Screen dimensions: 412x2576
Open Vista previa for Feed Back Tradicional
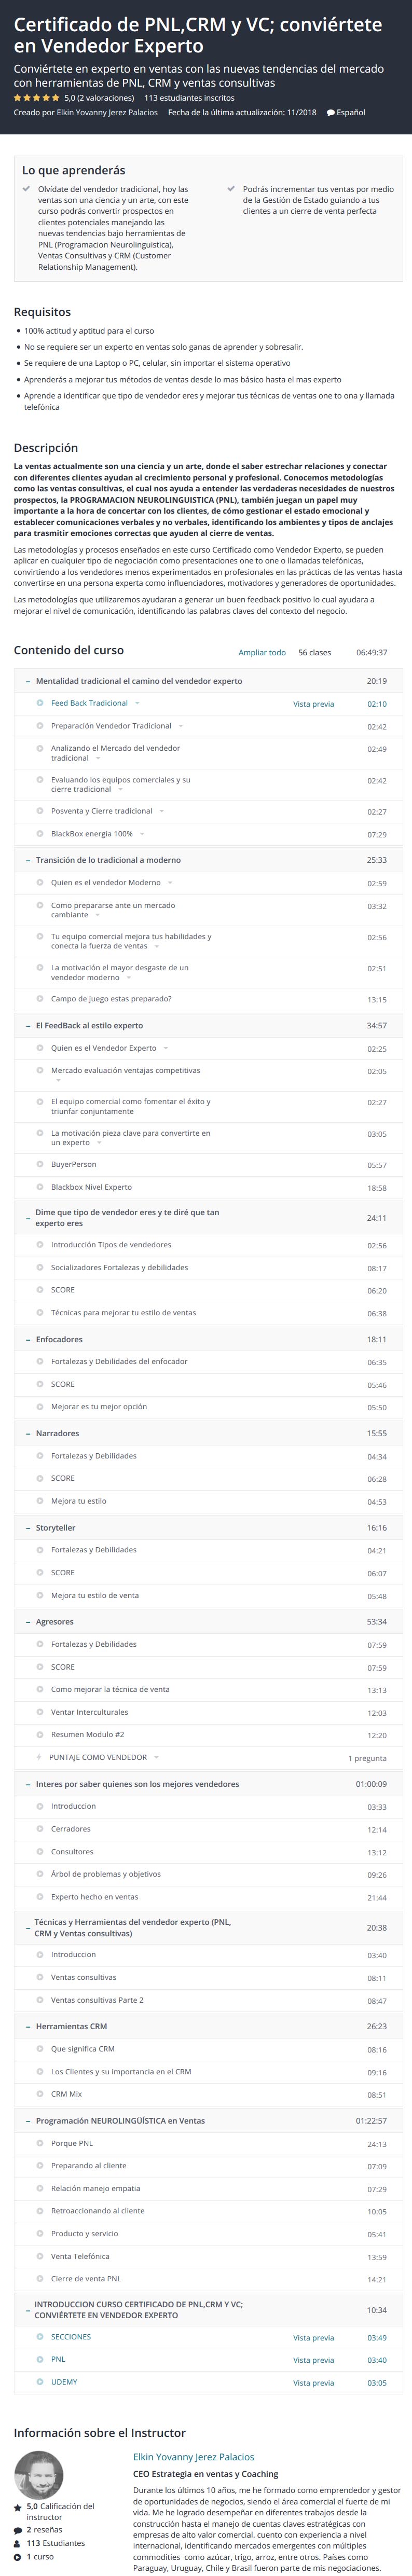[x=313, y=704]
